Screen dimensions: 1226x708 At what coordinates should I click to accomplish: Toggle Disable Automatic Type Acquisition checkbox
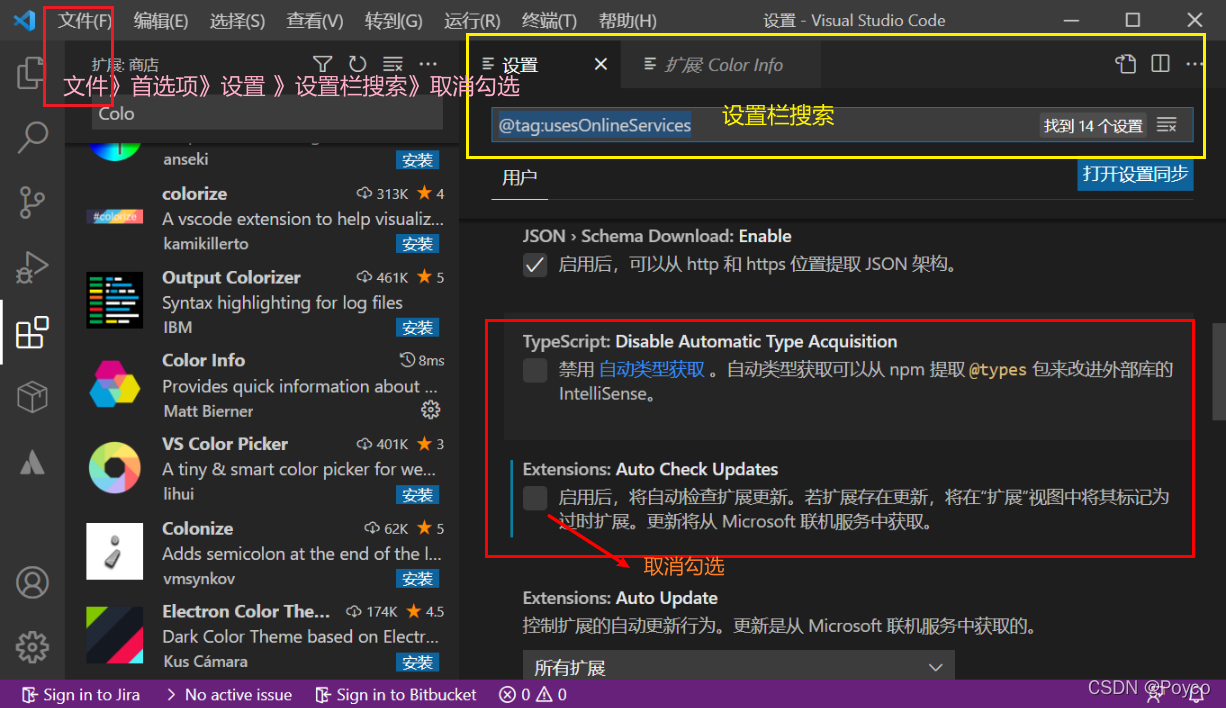[535, 370]
